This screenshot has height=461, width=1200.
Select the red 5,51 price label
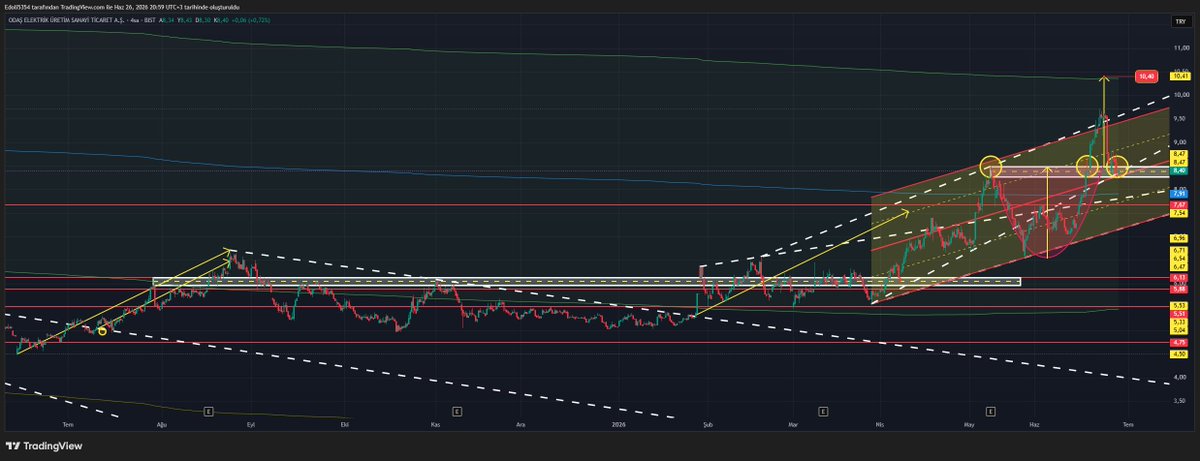(x=1180, y=314)
